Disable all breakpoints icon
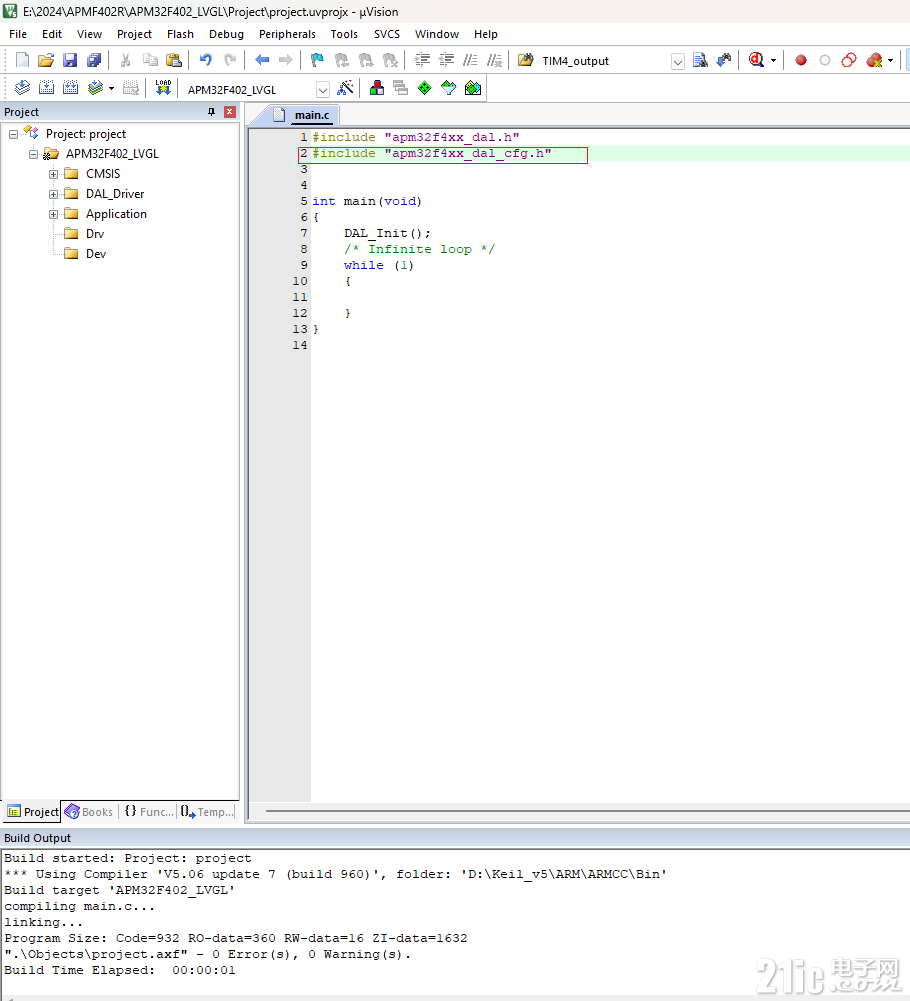Image resolution: width=910 pixels, height=1001 pixels. (x=849, y=60)
